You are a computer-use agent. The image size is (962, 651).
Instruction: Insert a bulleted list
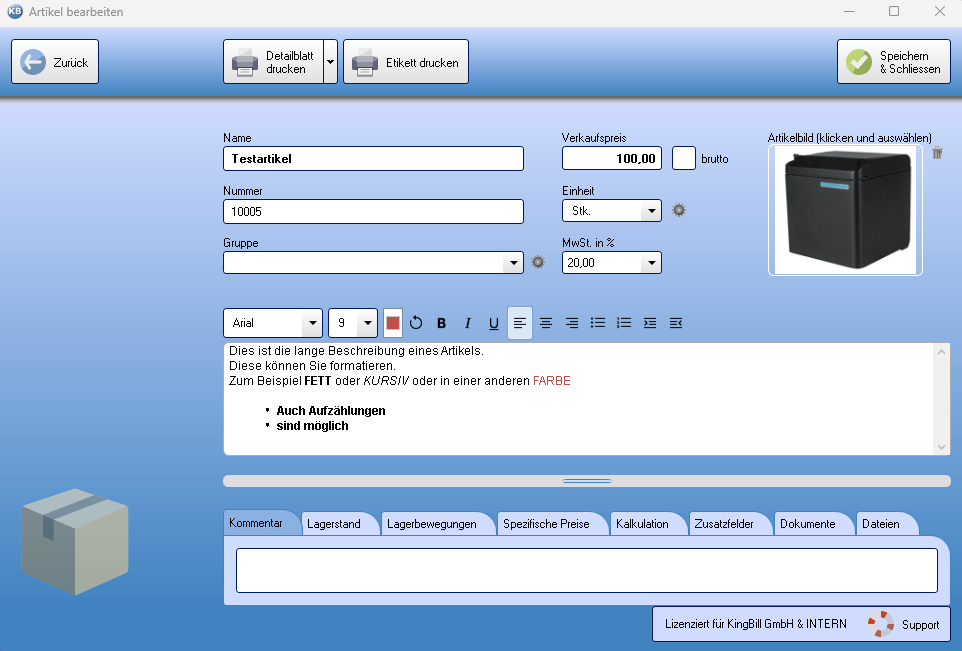pos(598,323)
